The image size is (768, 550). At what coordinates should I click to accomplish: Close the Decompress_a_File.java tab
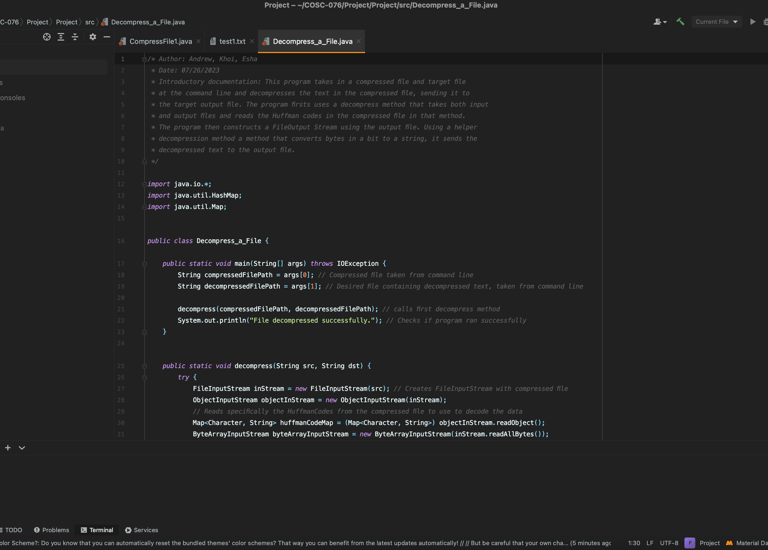359,41
